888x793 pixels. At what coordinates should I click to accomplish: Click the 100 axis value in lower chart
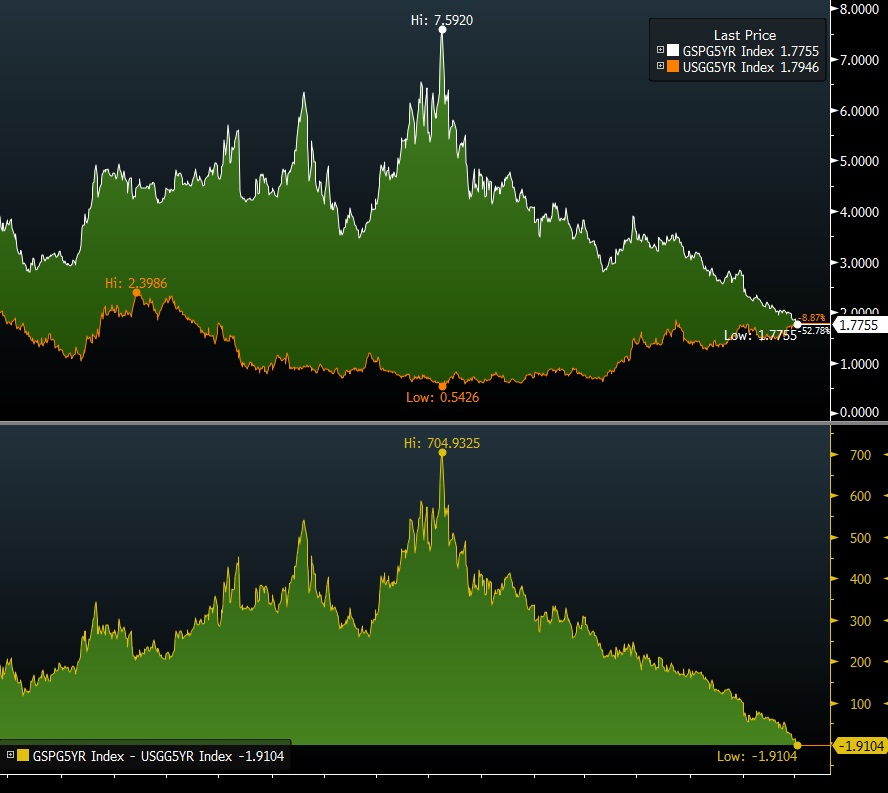(x=860, y=704)
